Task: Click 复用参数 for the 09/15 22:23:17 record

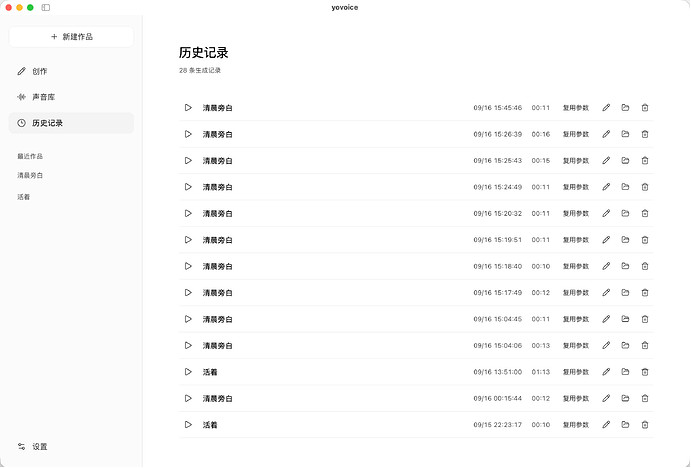Action: pyautogui.click(x=576, y=425)
